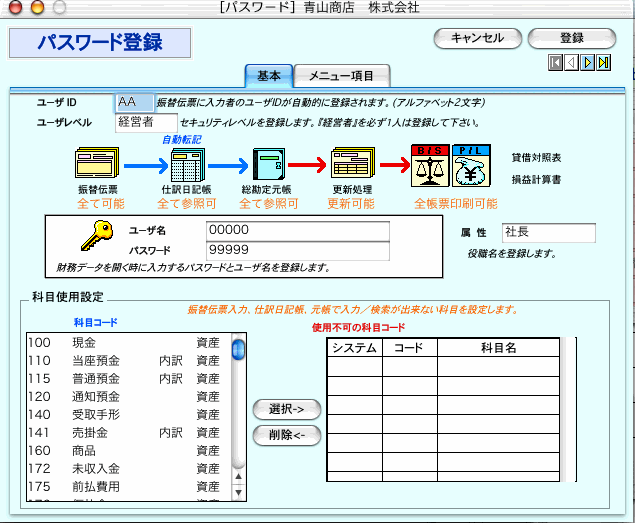Click the B/S balance sheet icon

tap(429, 163)
